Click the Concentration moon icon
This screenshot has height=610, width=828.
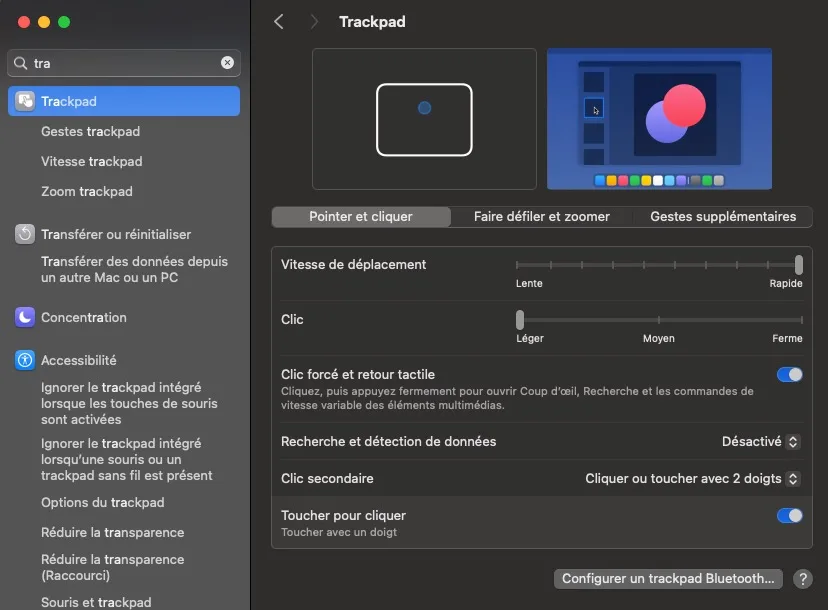[25, 317]
